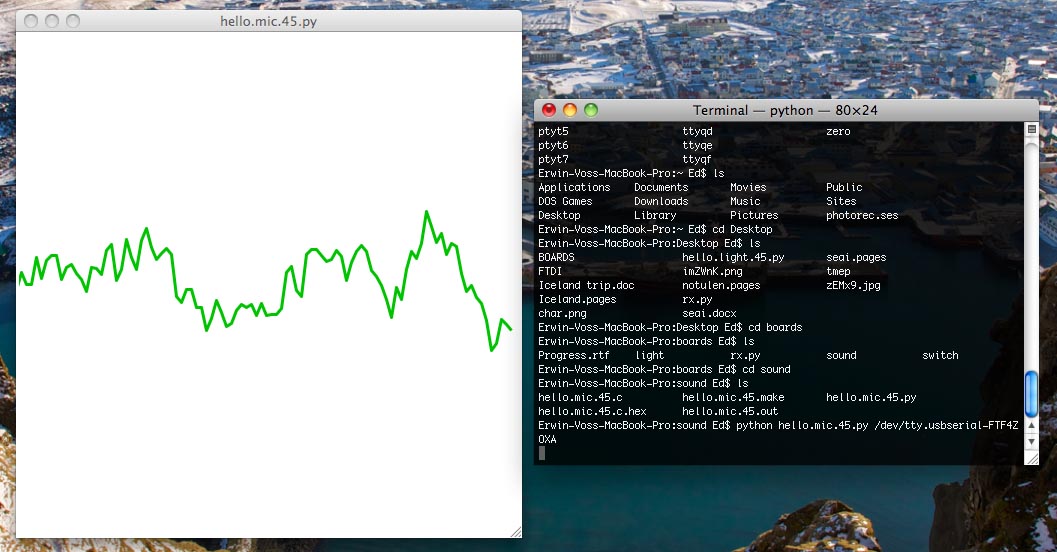Click the wrapped OXA text line

pos(547,439)
